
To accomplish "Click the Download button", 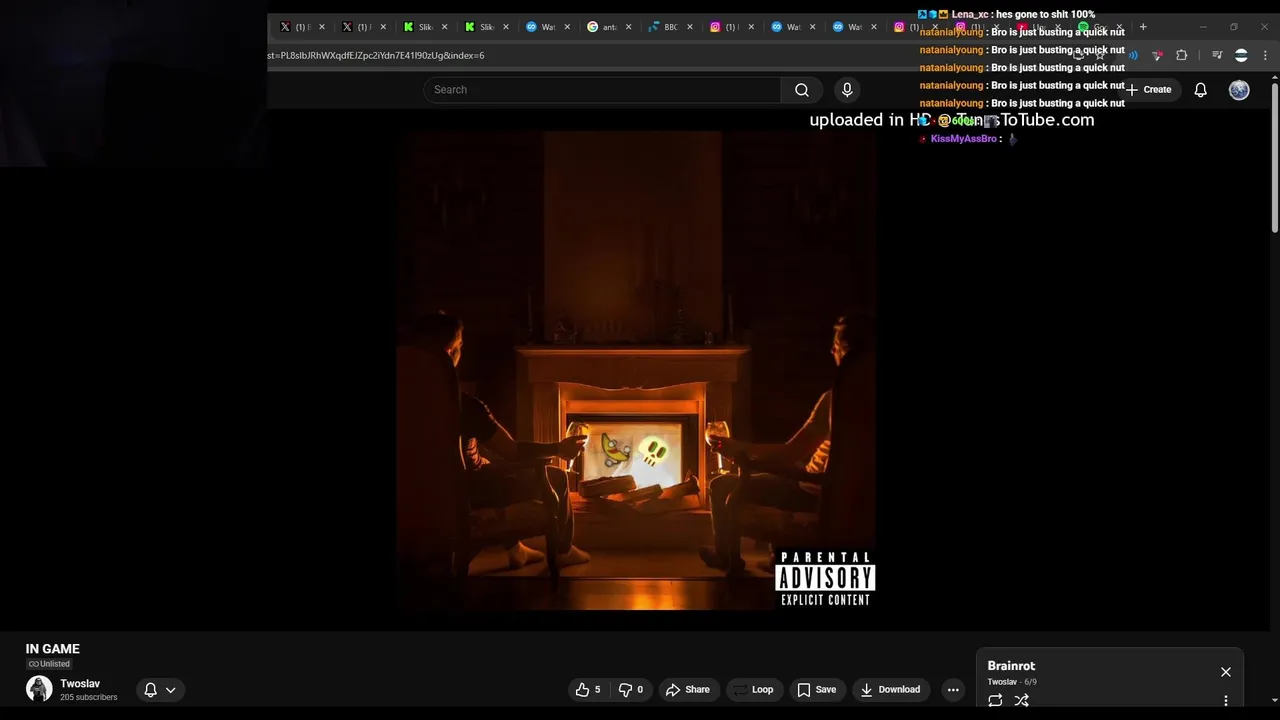I will coord(890,690).
